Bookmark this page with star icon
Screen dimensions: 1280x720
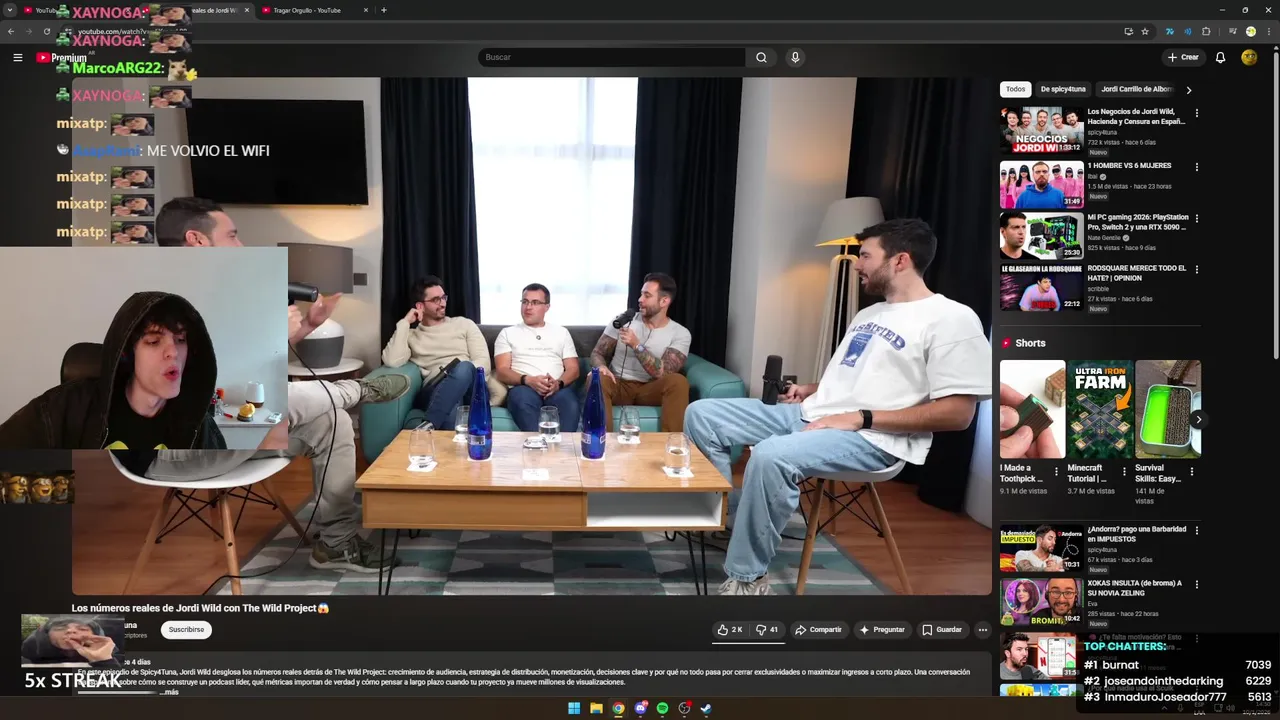tap(1145, 31)
